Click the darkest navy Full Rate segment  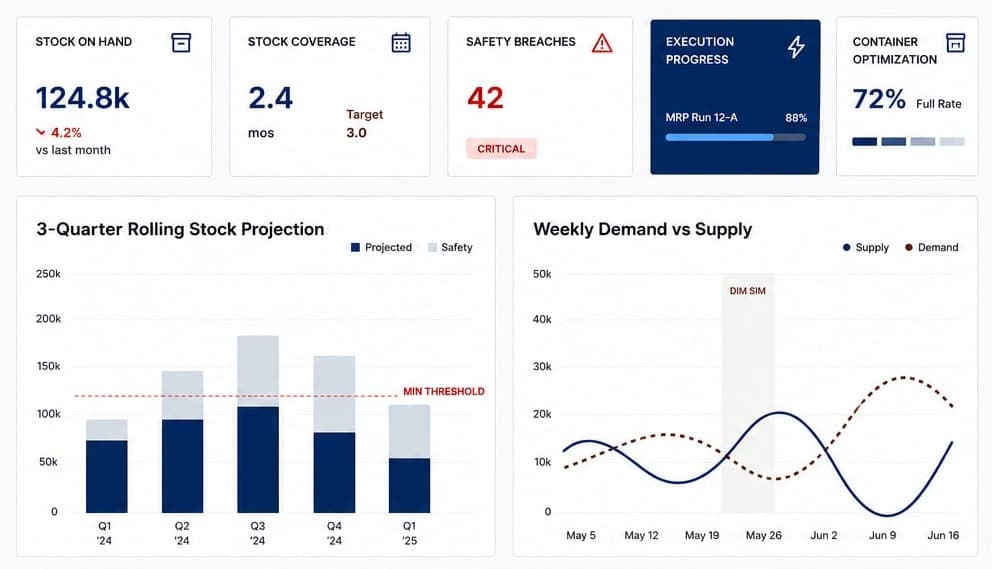(864, 142)
